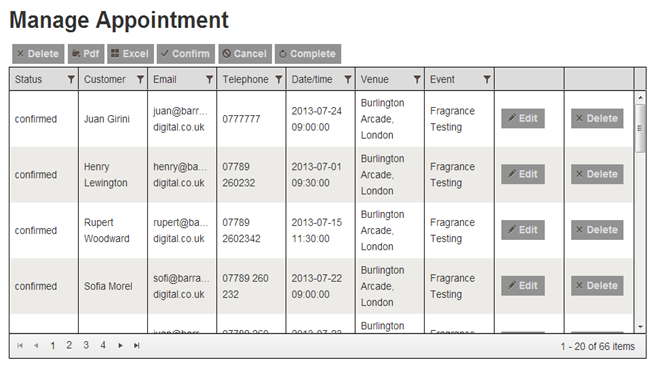Click the email cell starting with henry@ba

tap(182, 175)
